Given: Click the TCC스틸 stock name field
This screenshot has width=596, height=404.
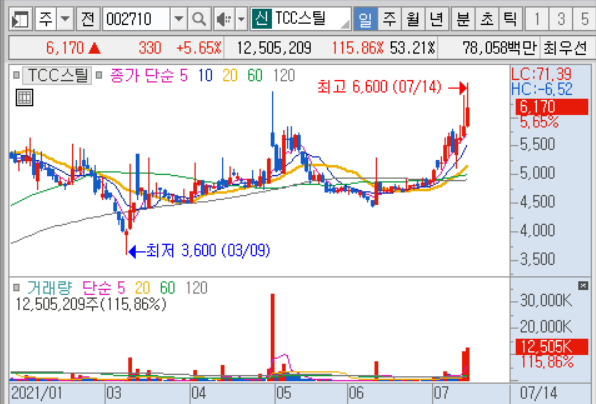Looking at the screenshot, I should click(311, 19).
